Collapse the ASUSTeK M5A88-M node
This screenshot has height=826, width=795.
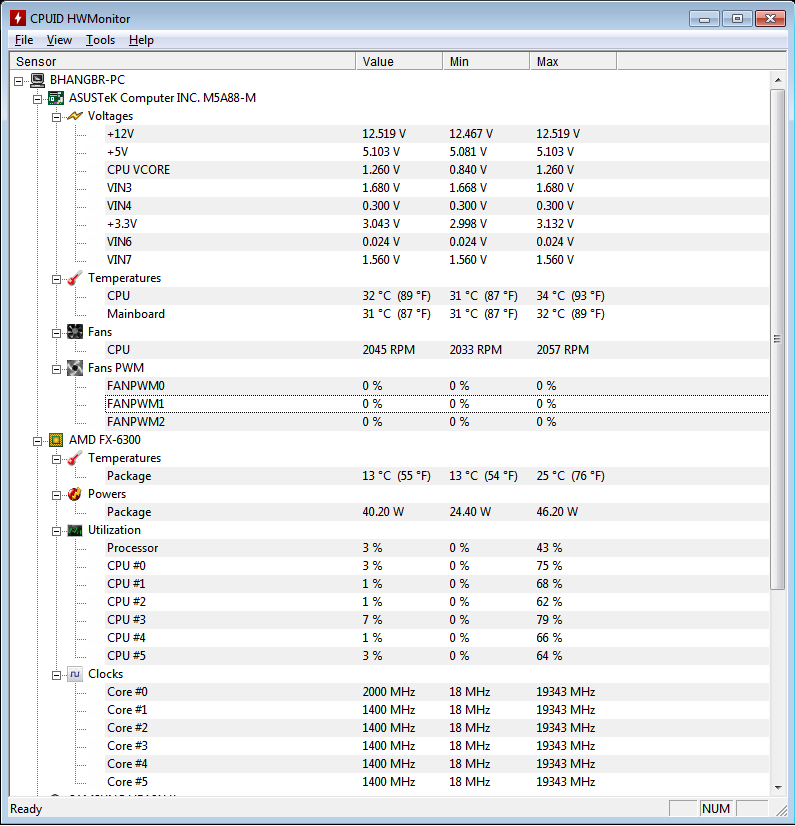pyautogui.click(x=37, y=99)
